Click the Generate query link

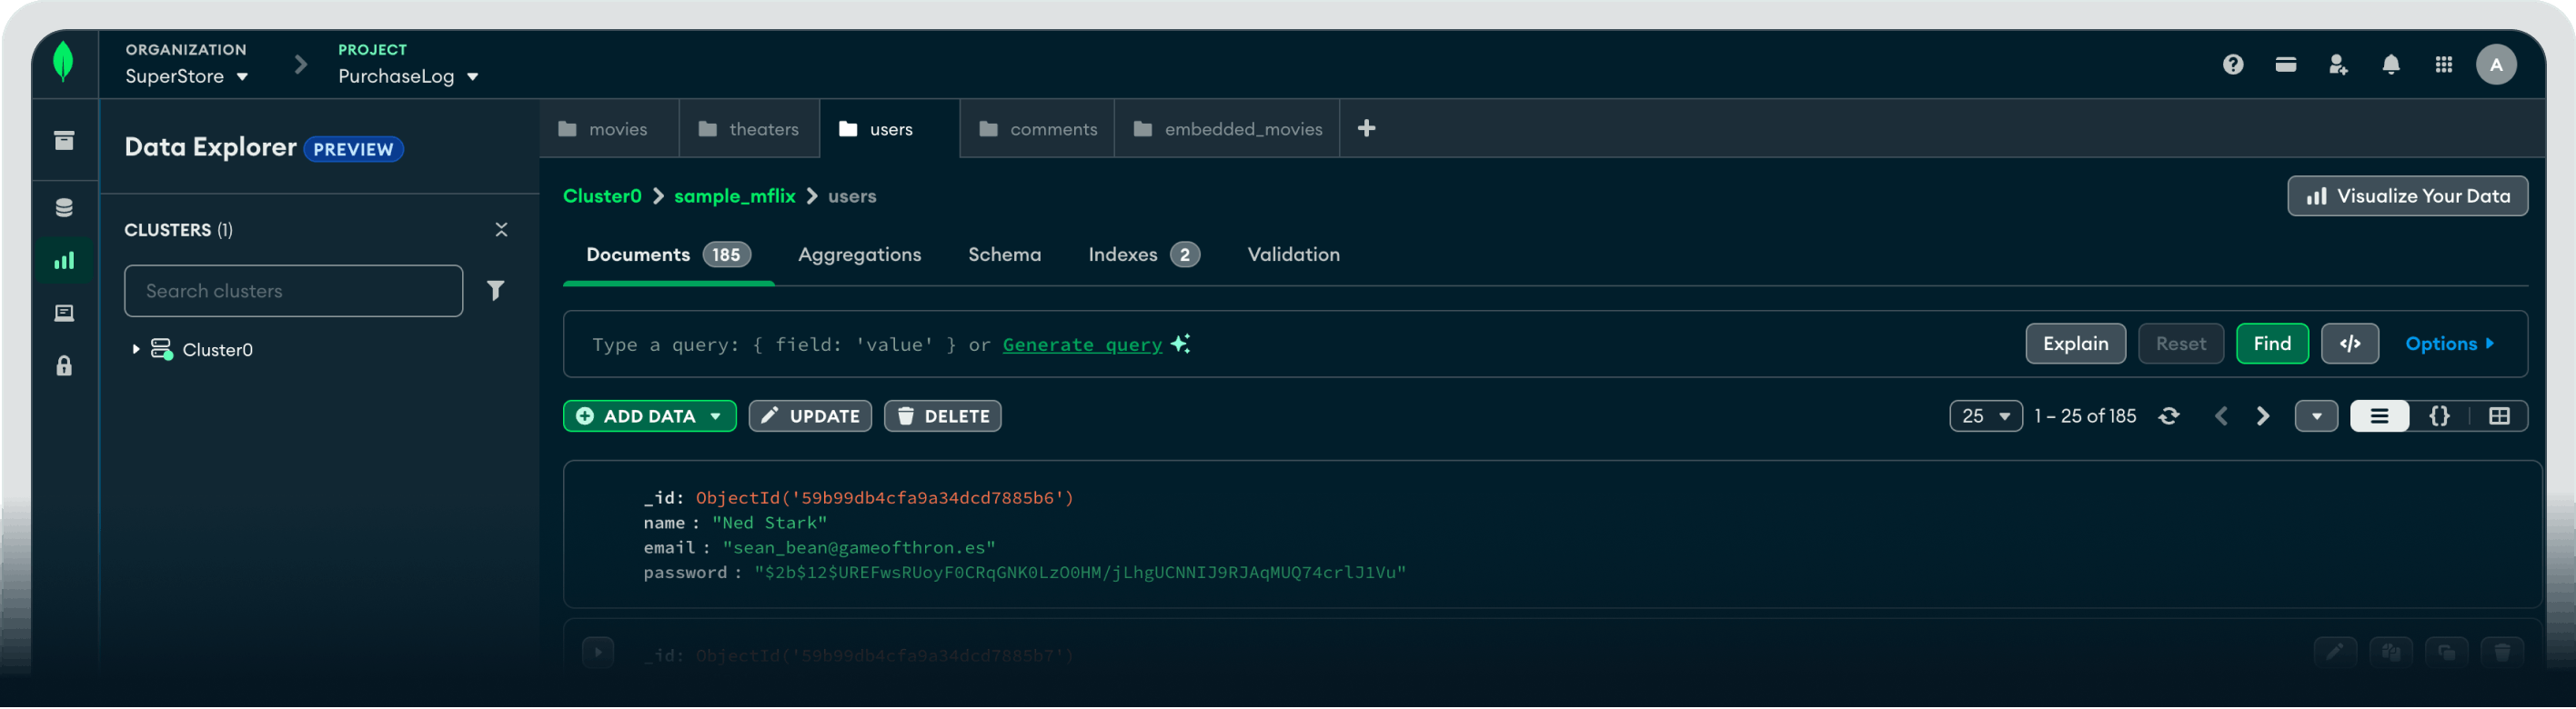pos(1082,345)
